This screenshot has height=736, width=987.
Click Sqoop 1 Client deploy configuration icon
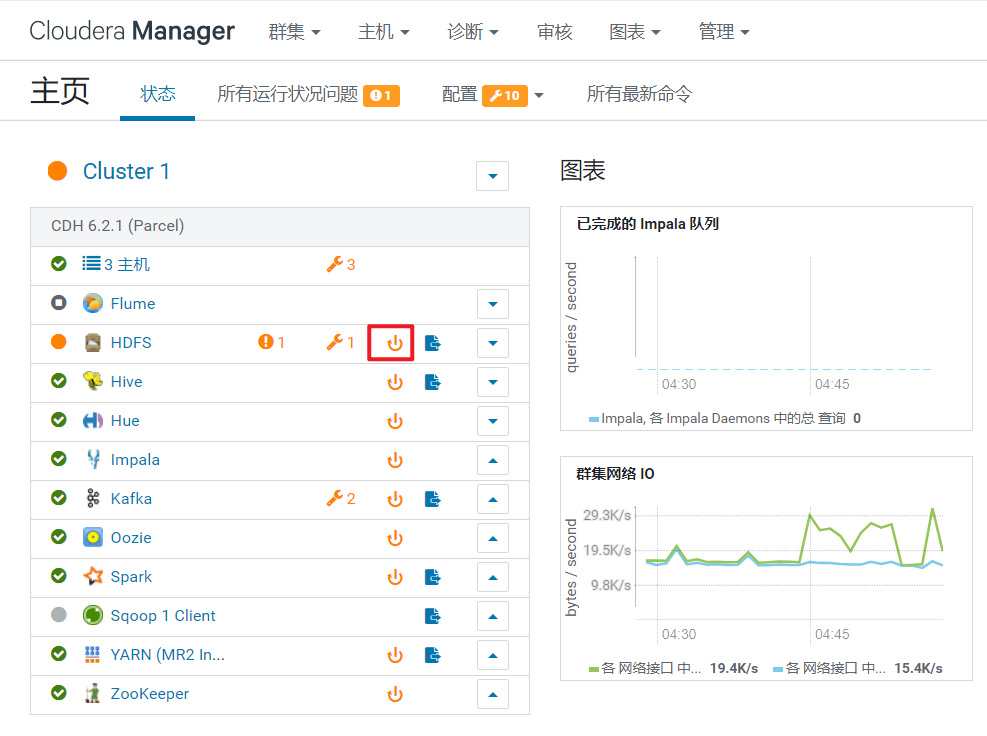click(x=432, y=616)
